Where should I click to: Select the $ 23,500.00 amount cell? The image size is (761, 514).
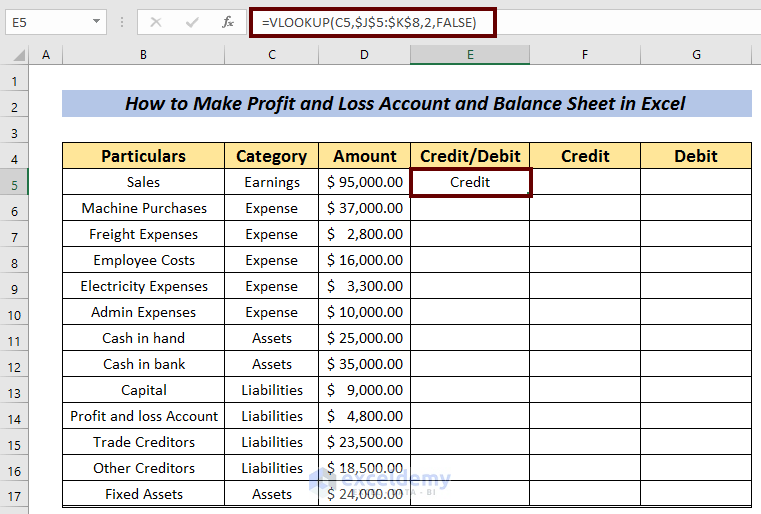point(364,442)
